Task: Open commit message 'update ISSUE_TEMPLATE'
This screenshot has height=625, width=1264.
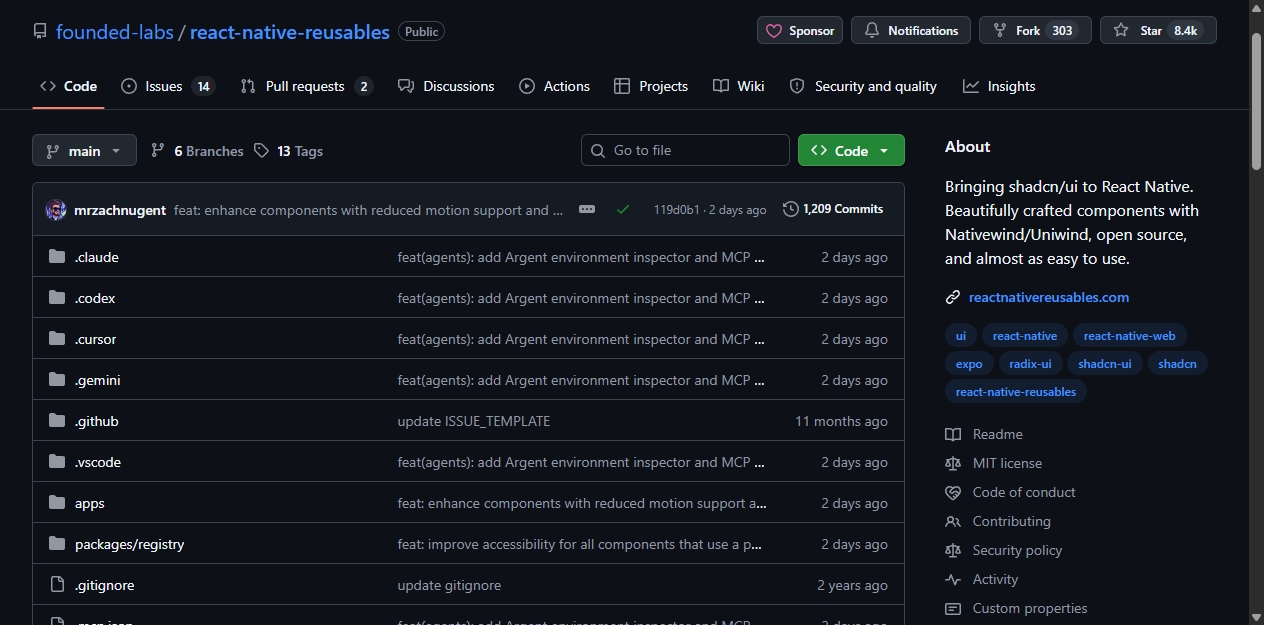Action: pos(474,421)
